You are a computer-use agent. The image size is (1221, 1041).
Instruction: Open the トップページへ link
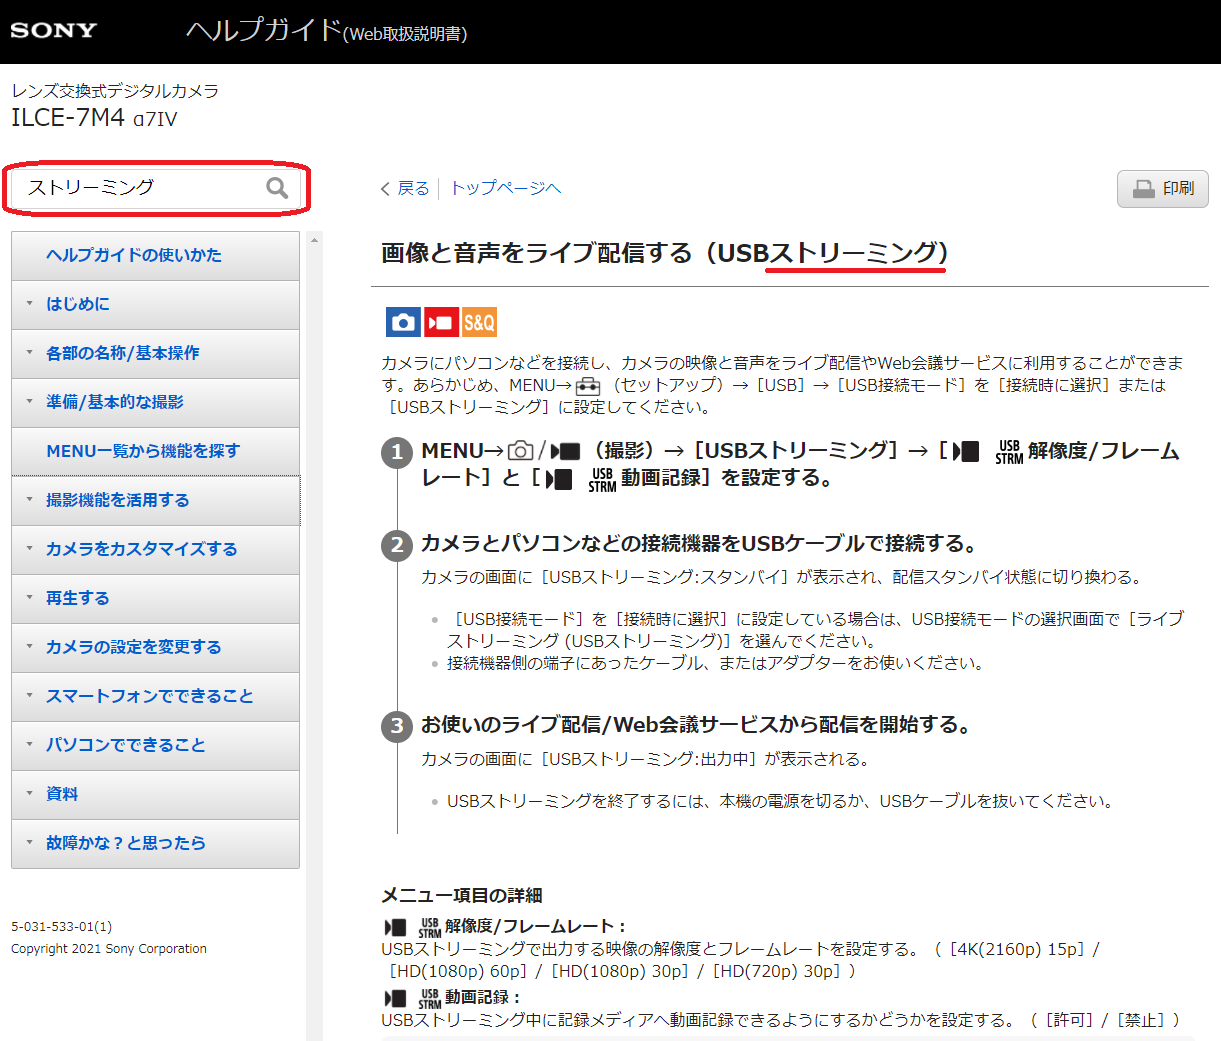pyautogui.click(x=505, y=188)
